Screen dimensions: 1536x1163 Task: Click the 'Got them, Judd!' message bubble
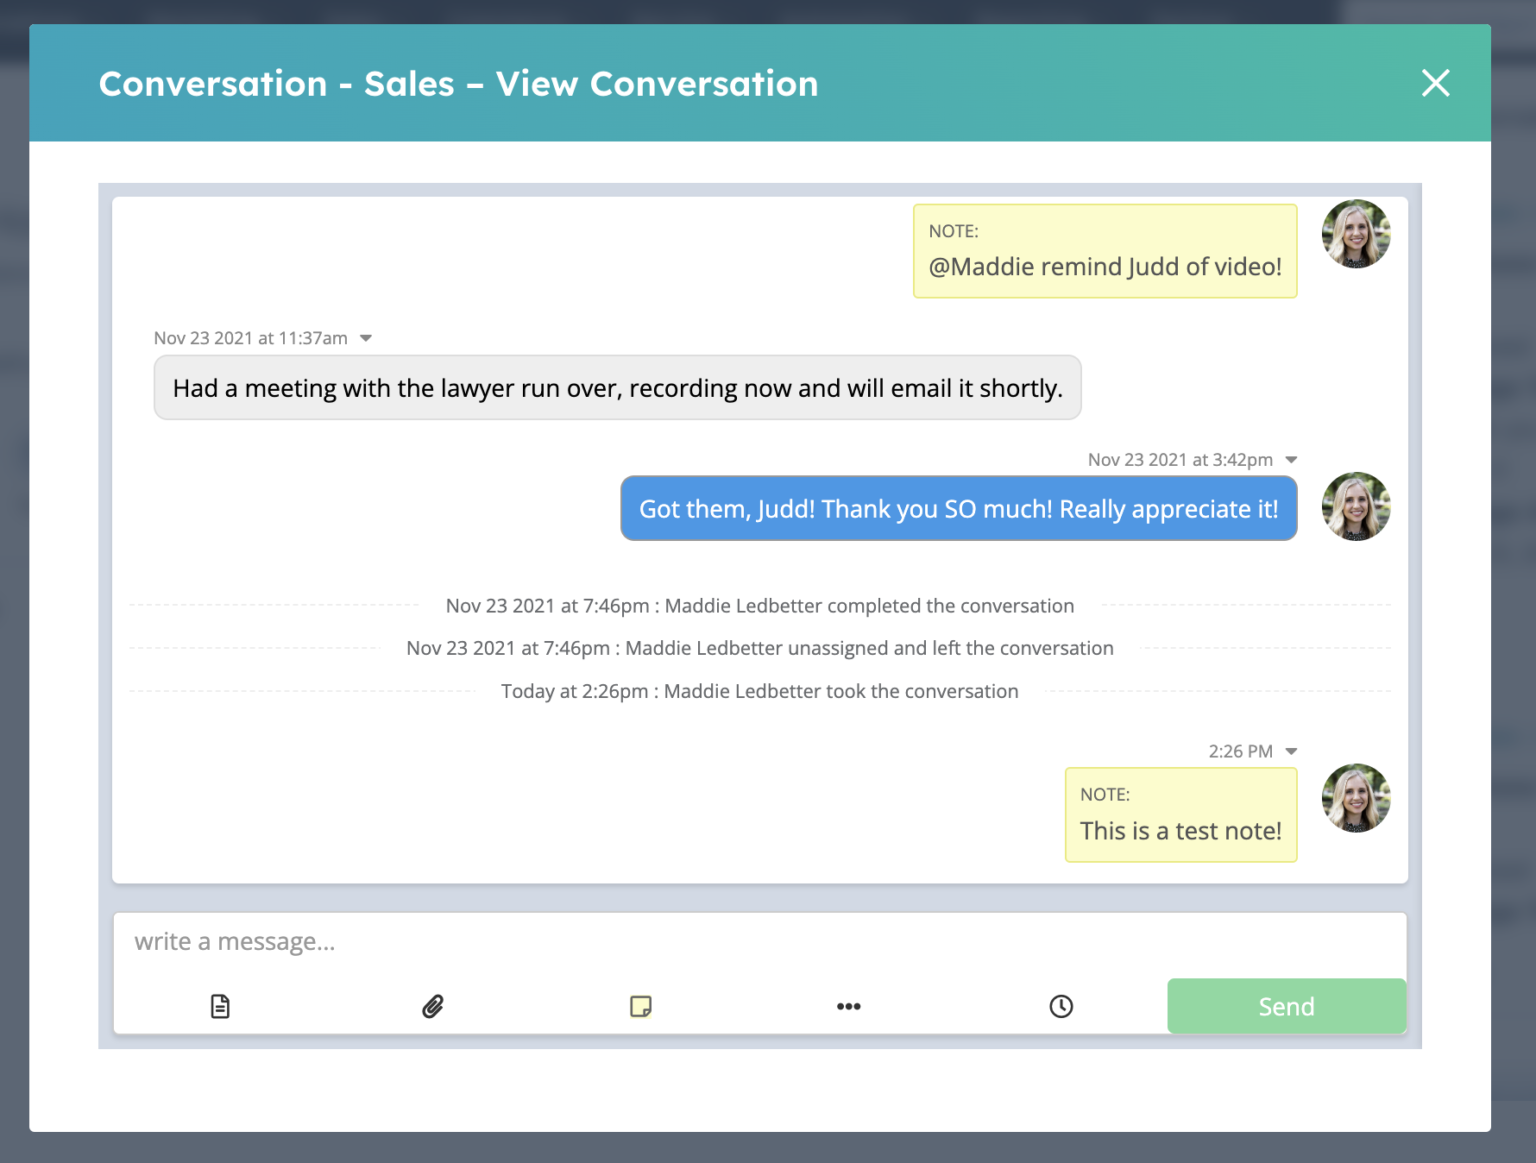point(958,508)
